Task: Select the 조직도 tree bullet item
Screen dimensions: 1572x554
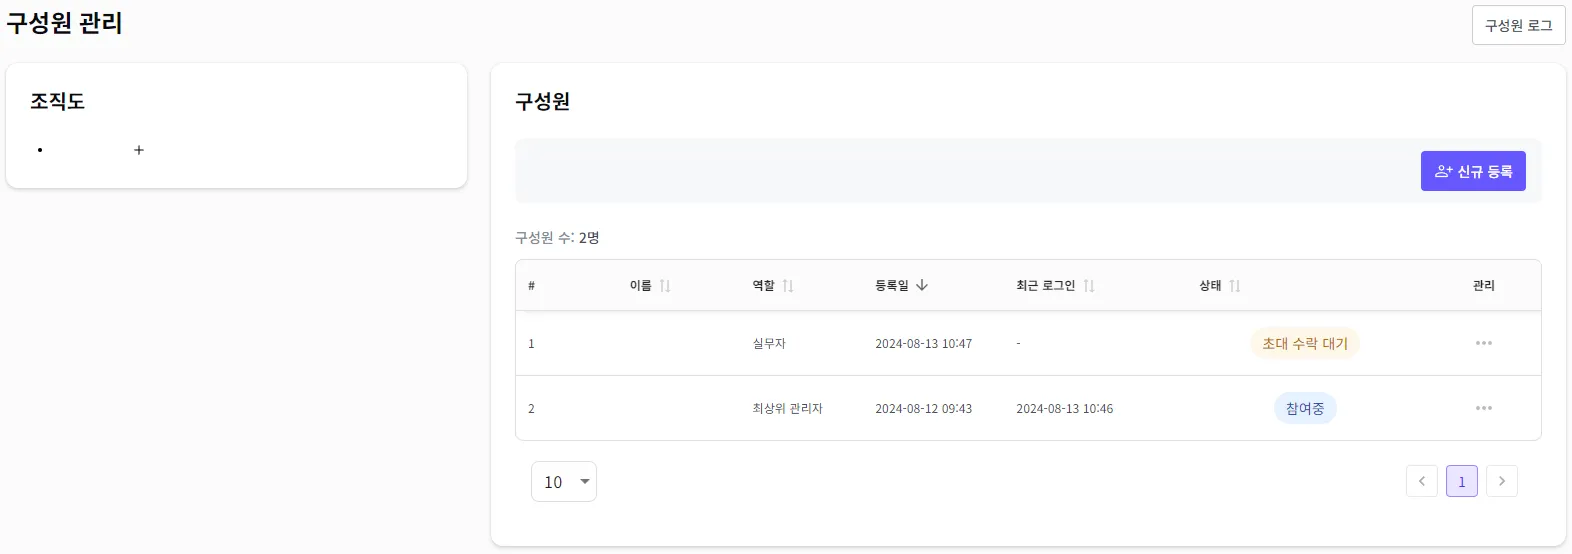Action: pyautogui.click(x=40, y=150)
